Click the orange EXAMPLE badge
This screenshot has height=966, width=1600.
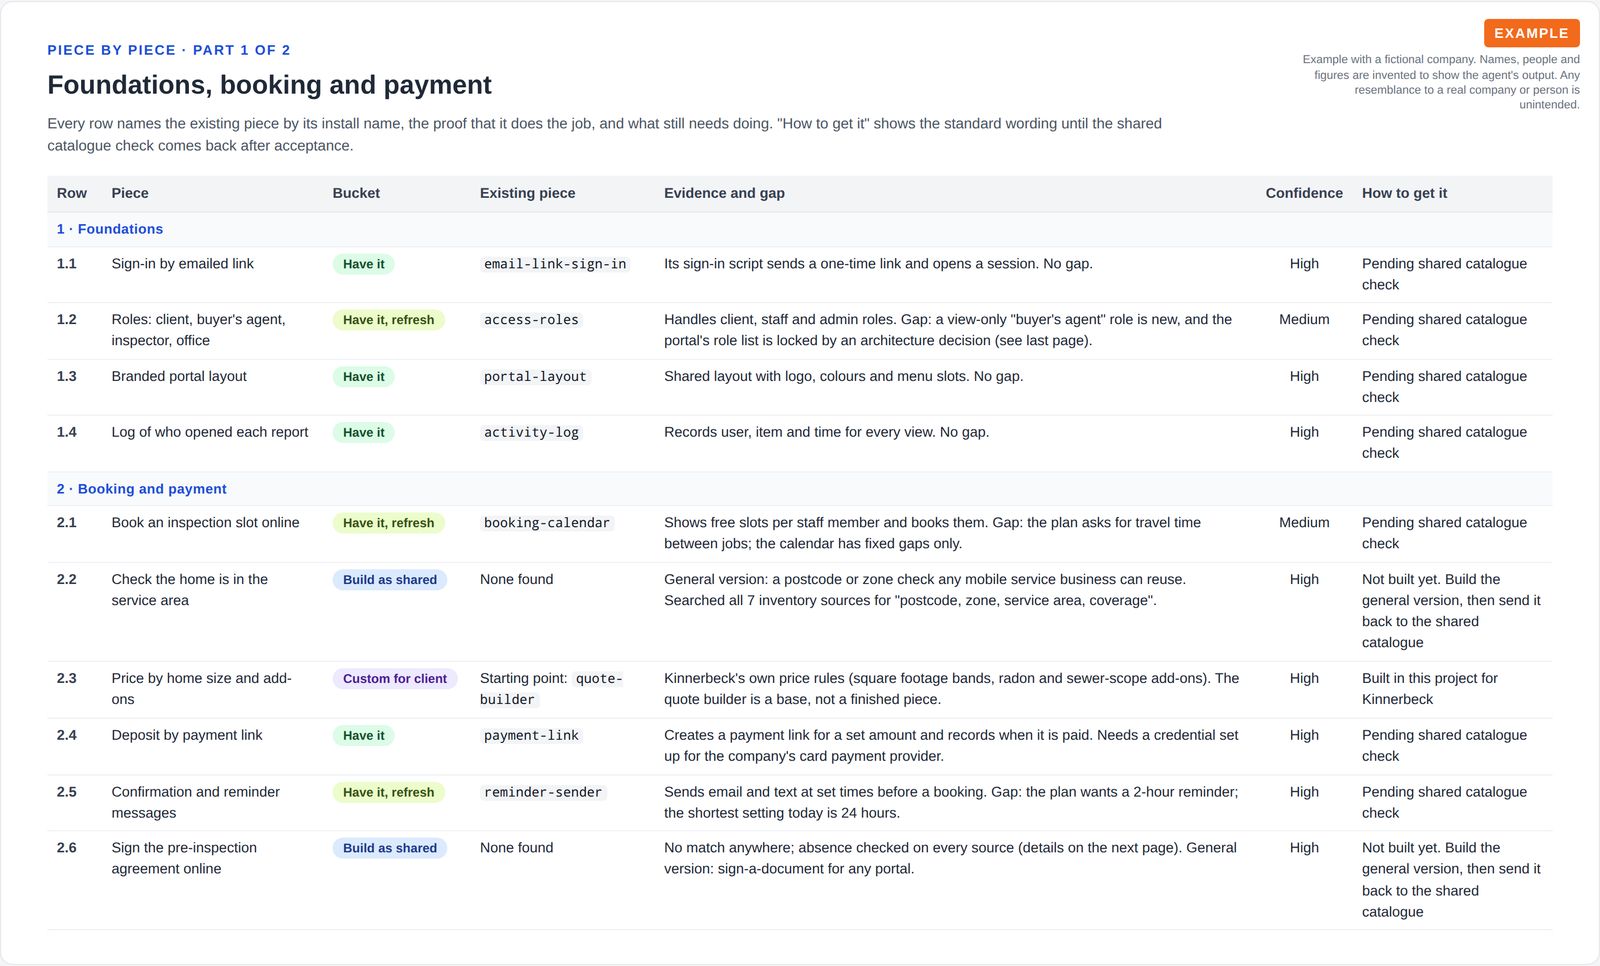coord(1531,33)
